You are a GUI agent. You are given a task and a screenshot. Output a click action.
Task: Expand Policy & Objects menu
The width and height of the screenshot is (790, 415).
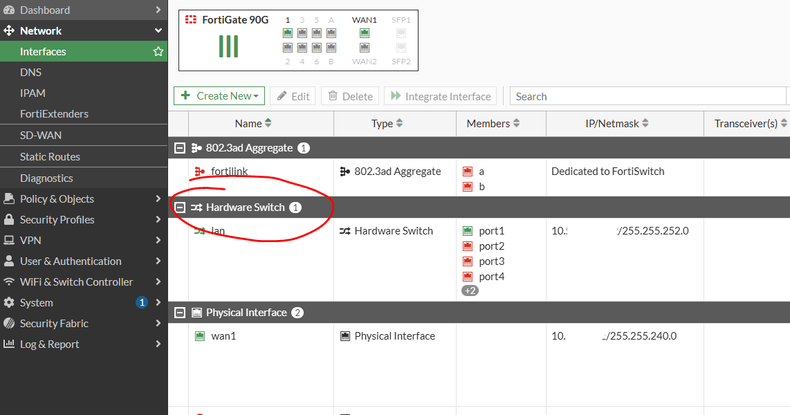click(x=83, y=199)
